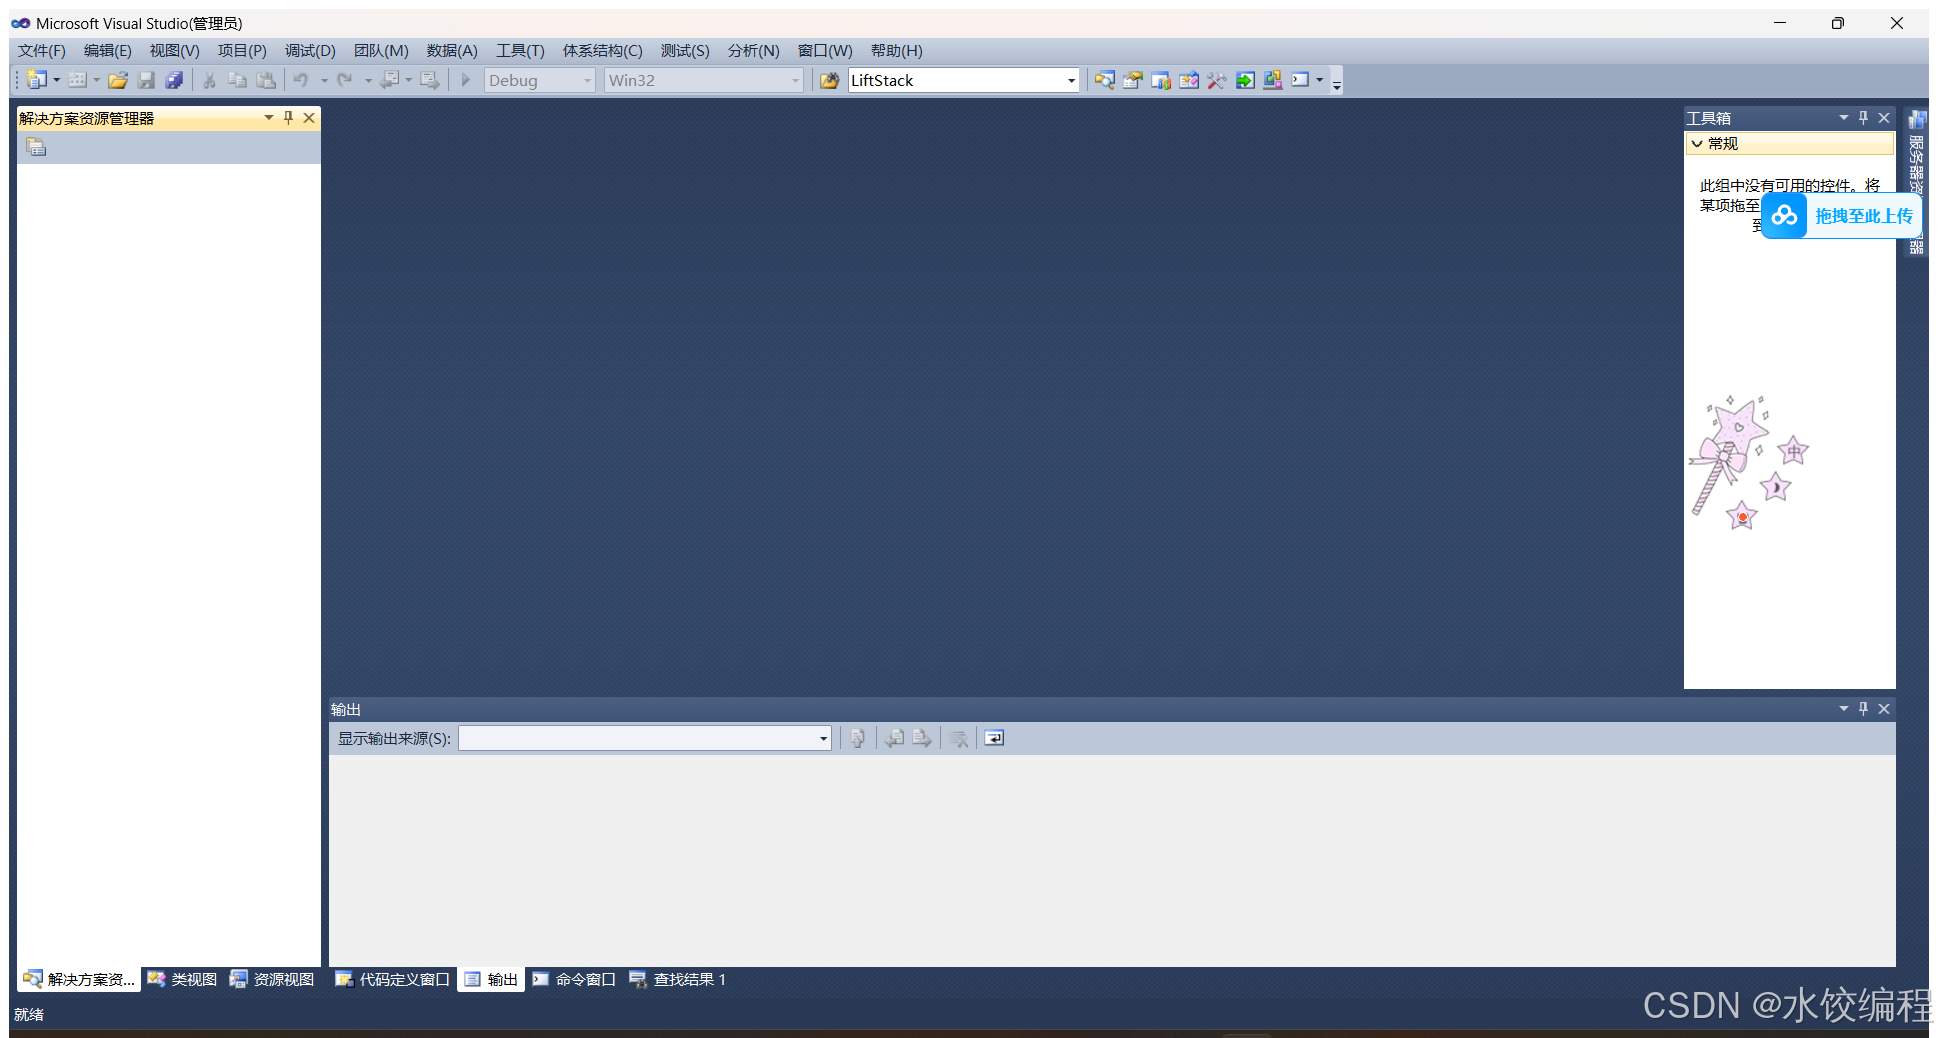Click the Copy toolbar icon
The width and height of the screenshot is (1938, 1038).
click(237, 80)
